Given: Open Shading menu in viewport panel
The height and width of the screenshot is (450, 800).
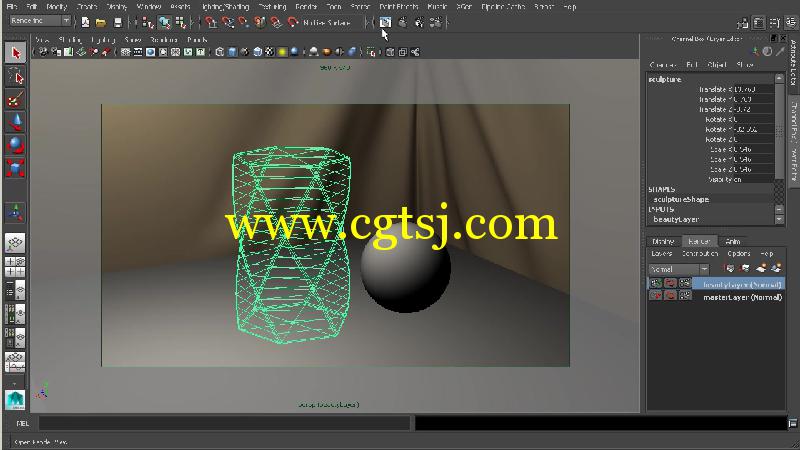Looking at the screenshot, I should 69,40.
